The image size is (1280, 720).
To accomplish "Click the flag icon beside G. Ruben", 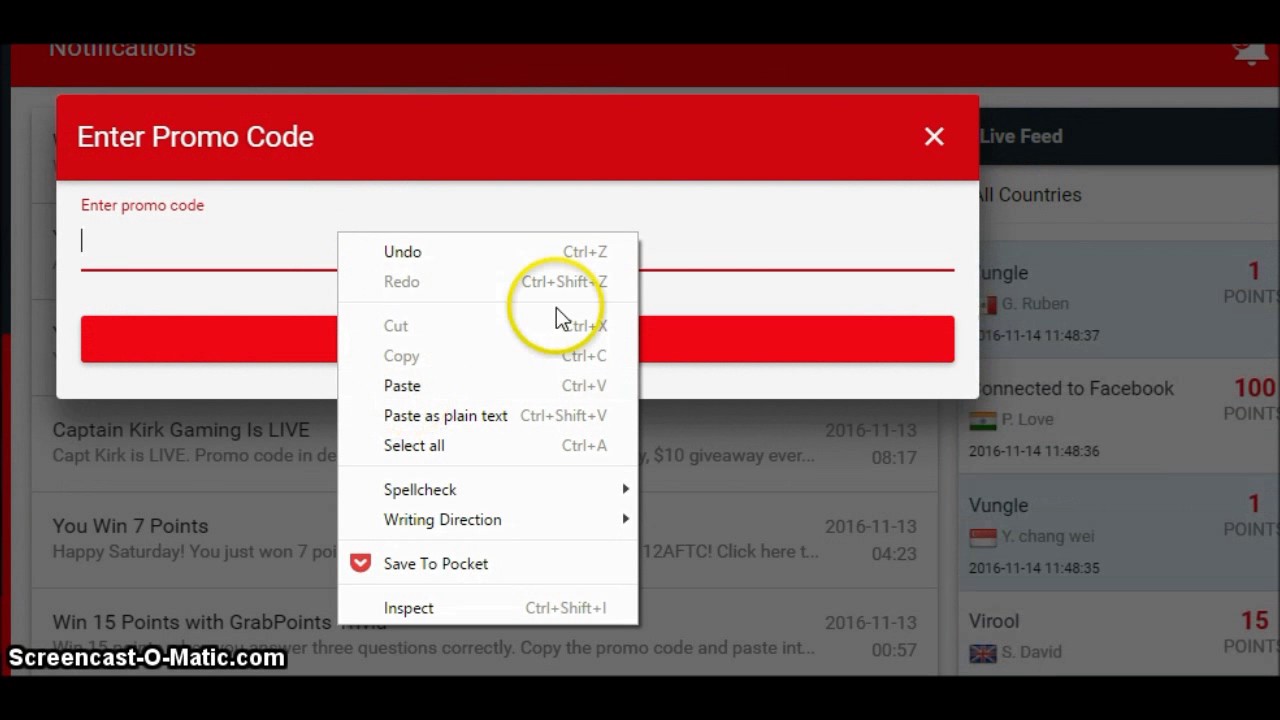I will pos(988,304).
